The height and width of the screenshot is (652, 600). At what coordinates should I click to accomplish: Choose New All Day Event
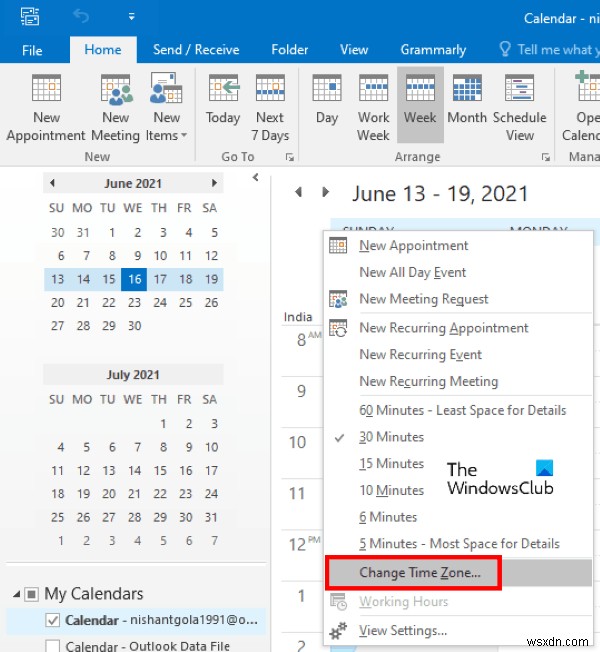458,272
